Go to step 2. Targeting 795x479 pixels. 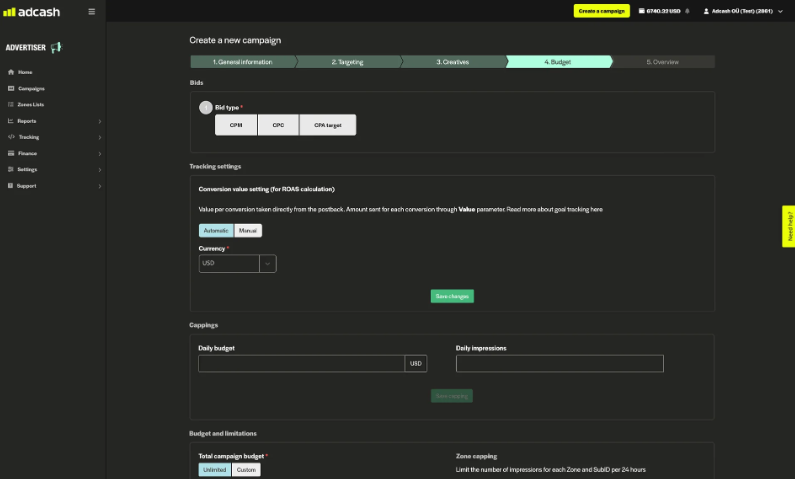[x=347, y=62]
